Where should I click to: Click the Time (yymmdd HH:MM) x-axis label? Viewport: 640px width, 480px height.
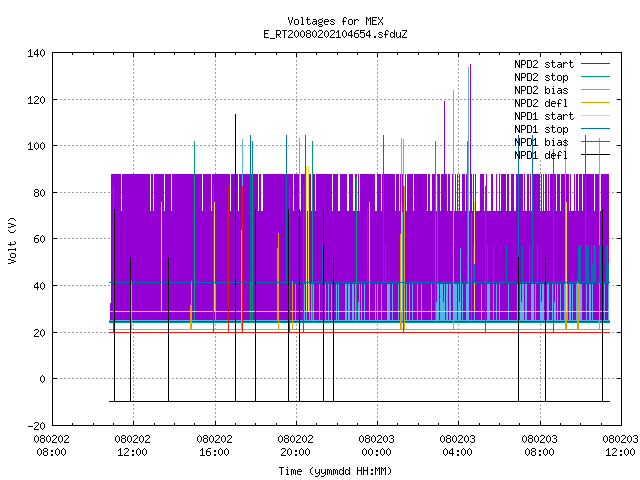coord(335,471)
